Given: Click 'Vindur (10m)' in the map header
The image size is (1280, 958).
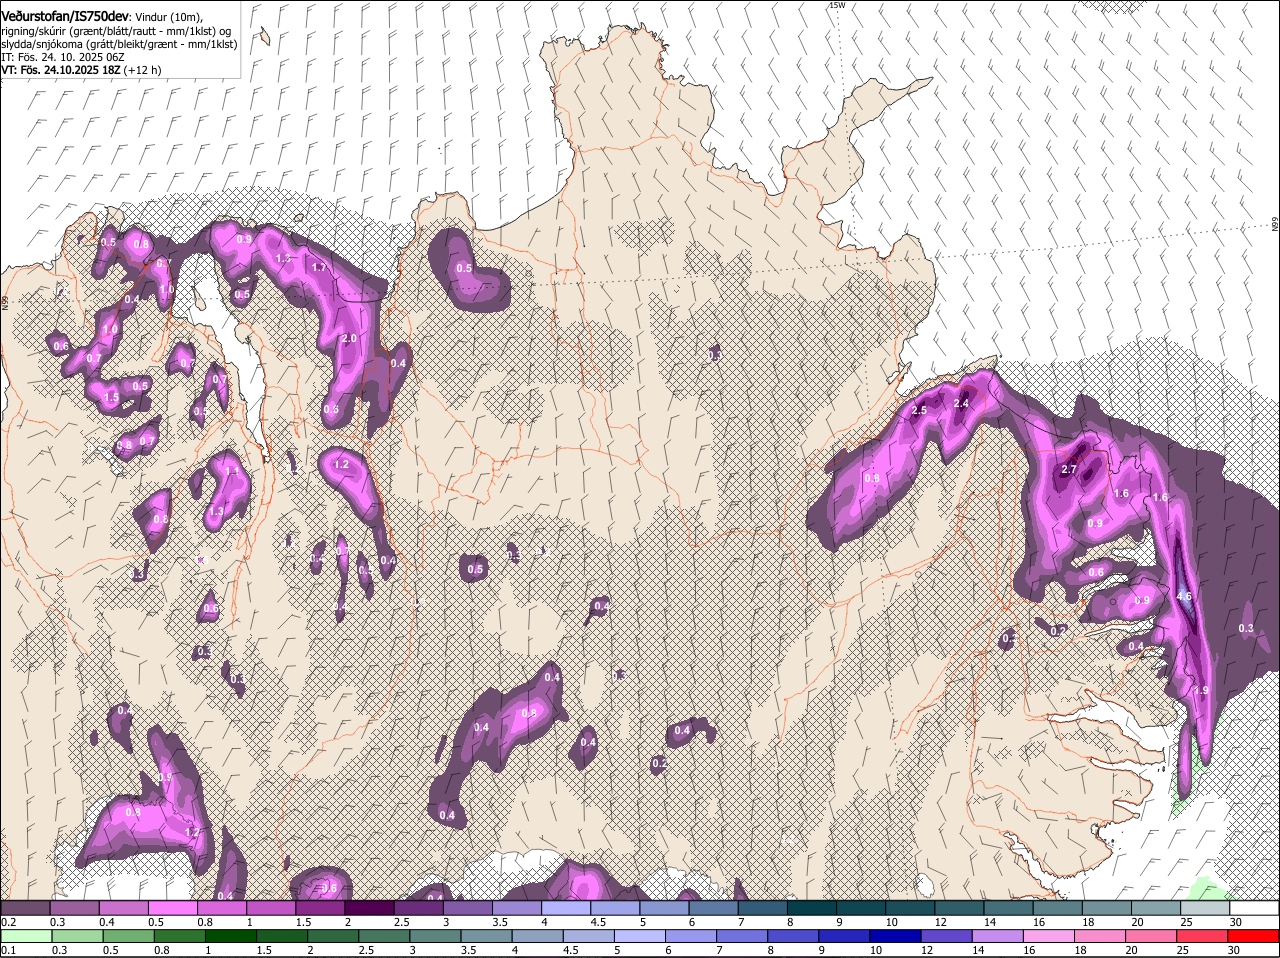Looking at the screenshot, I should 169,17.
